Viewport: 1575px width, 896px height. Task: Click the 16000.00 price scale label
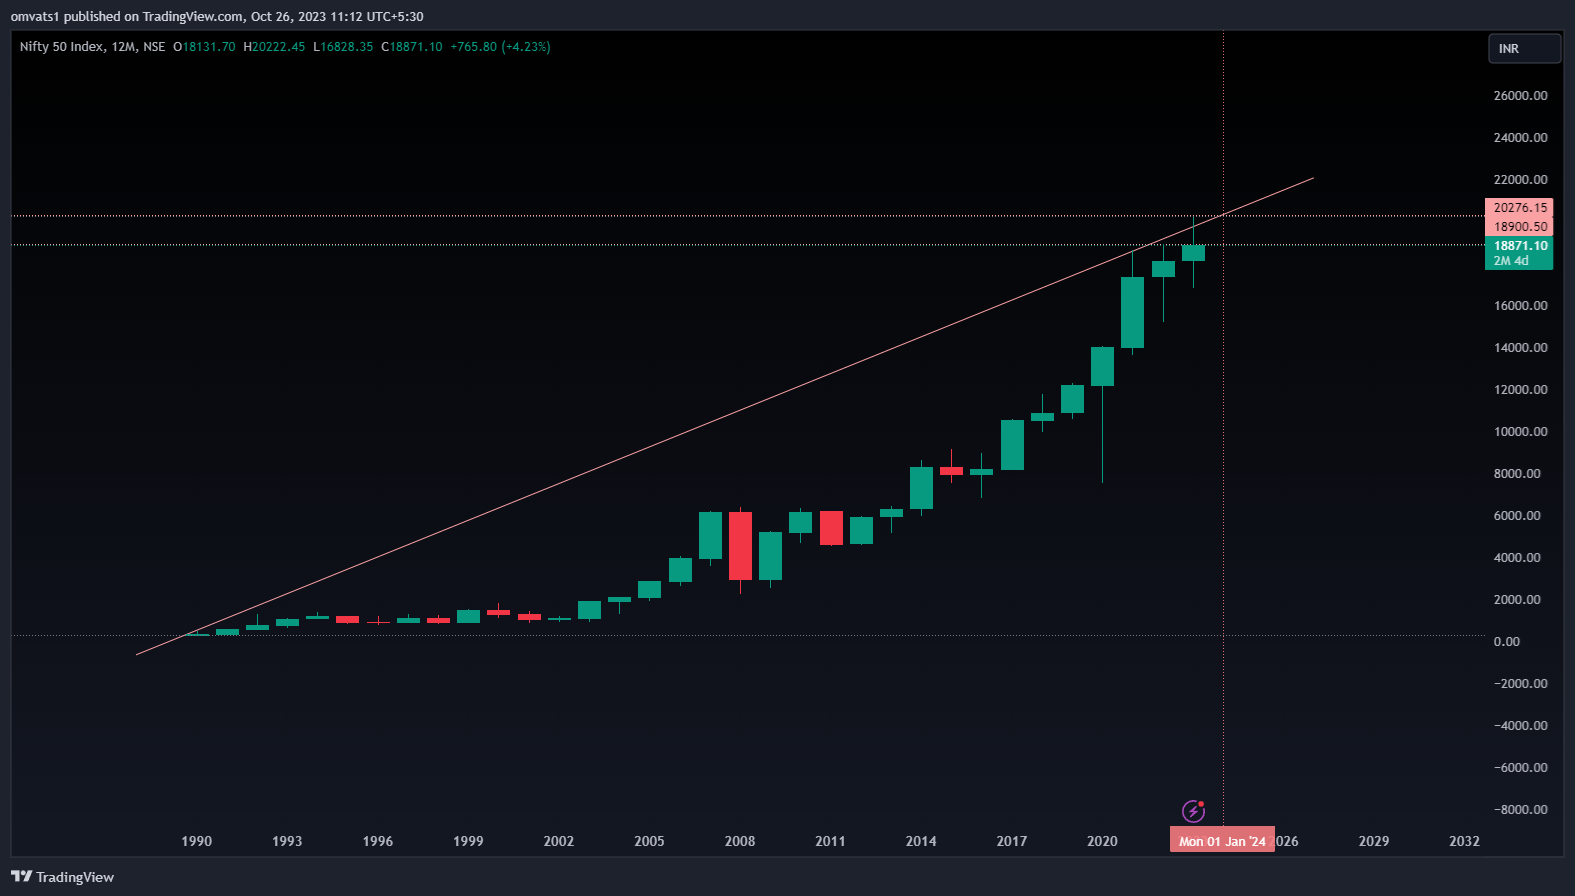click(x=1520, y=306)
